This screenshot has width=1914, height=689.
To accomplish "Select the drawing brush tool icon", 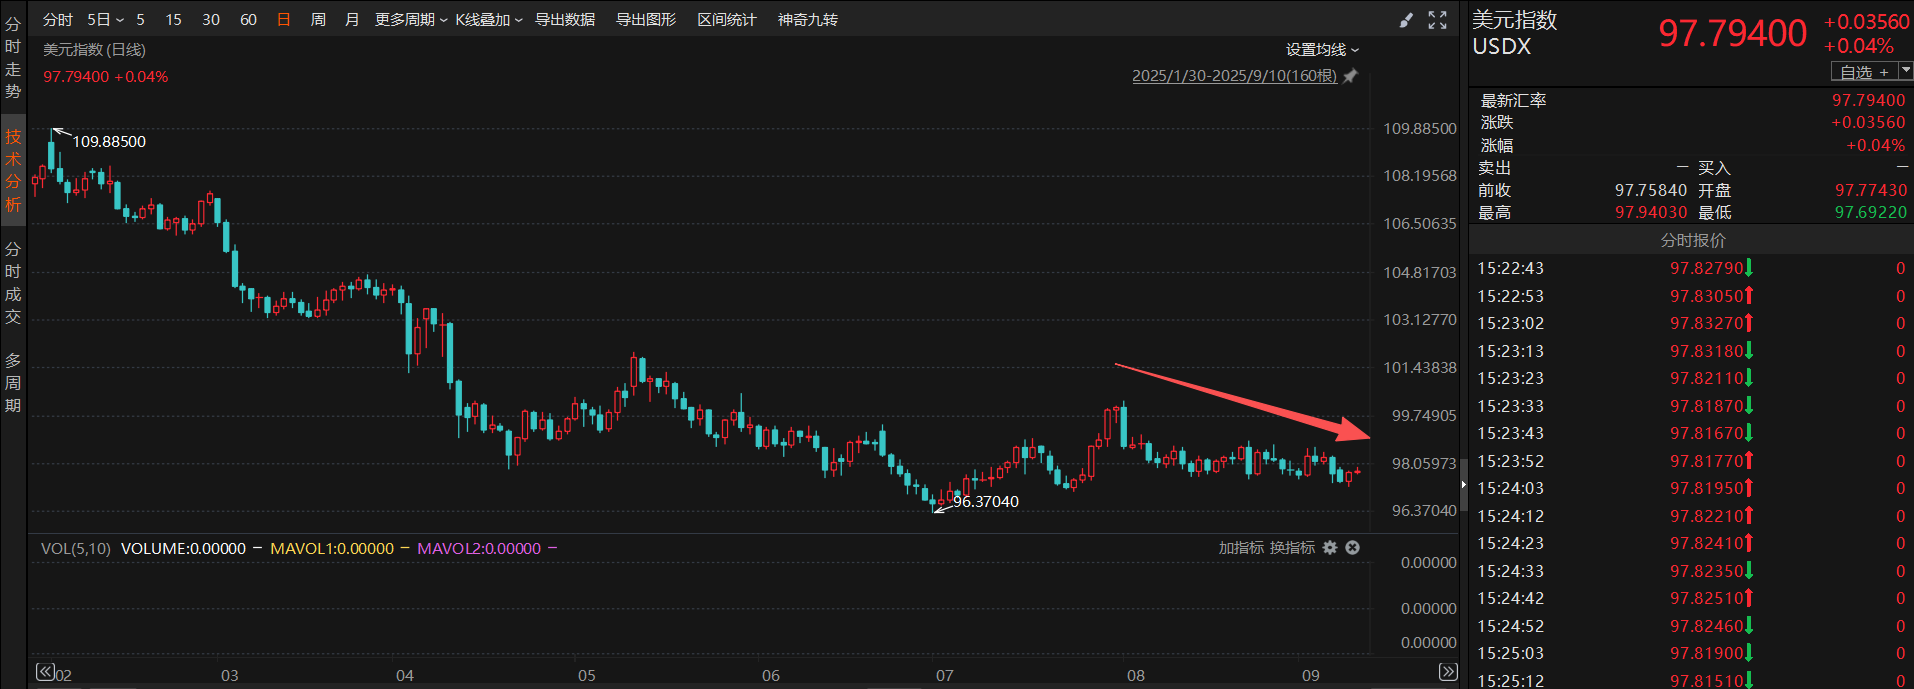I will click(x=1406, y=20).
